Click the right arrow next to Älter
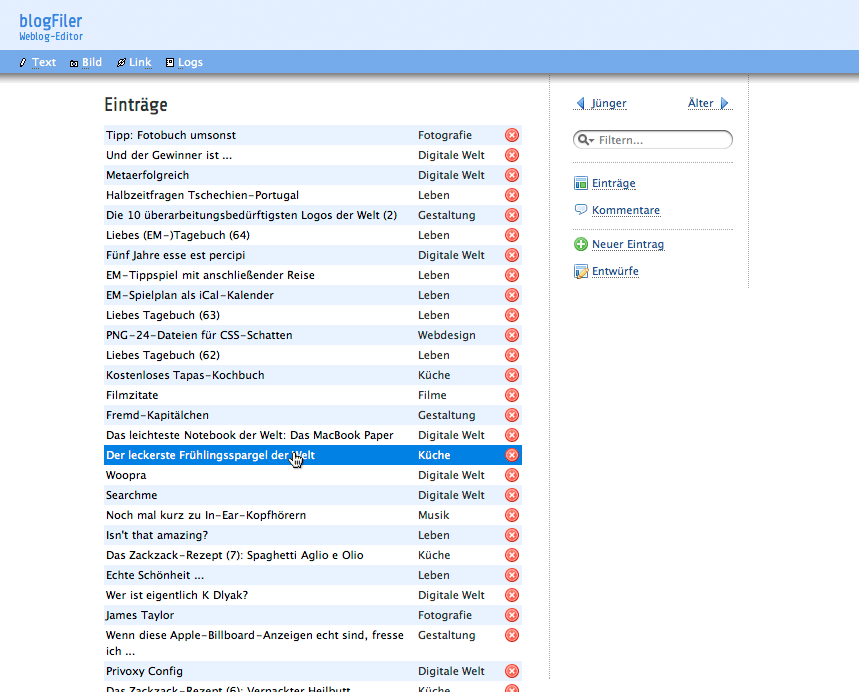 tap(725, 103)
